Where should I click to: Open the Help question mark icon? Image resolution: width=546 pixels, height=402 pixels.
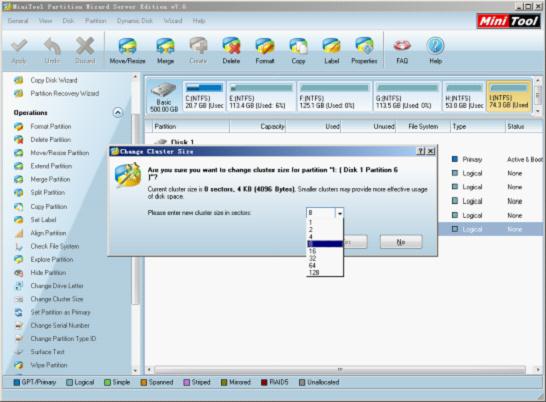[436, 46]
